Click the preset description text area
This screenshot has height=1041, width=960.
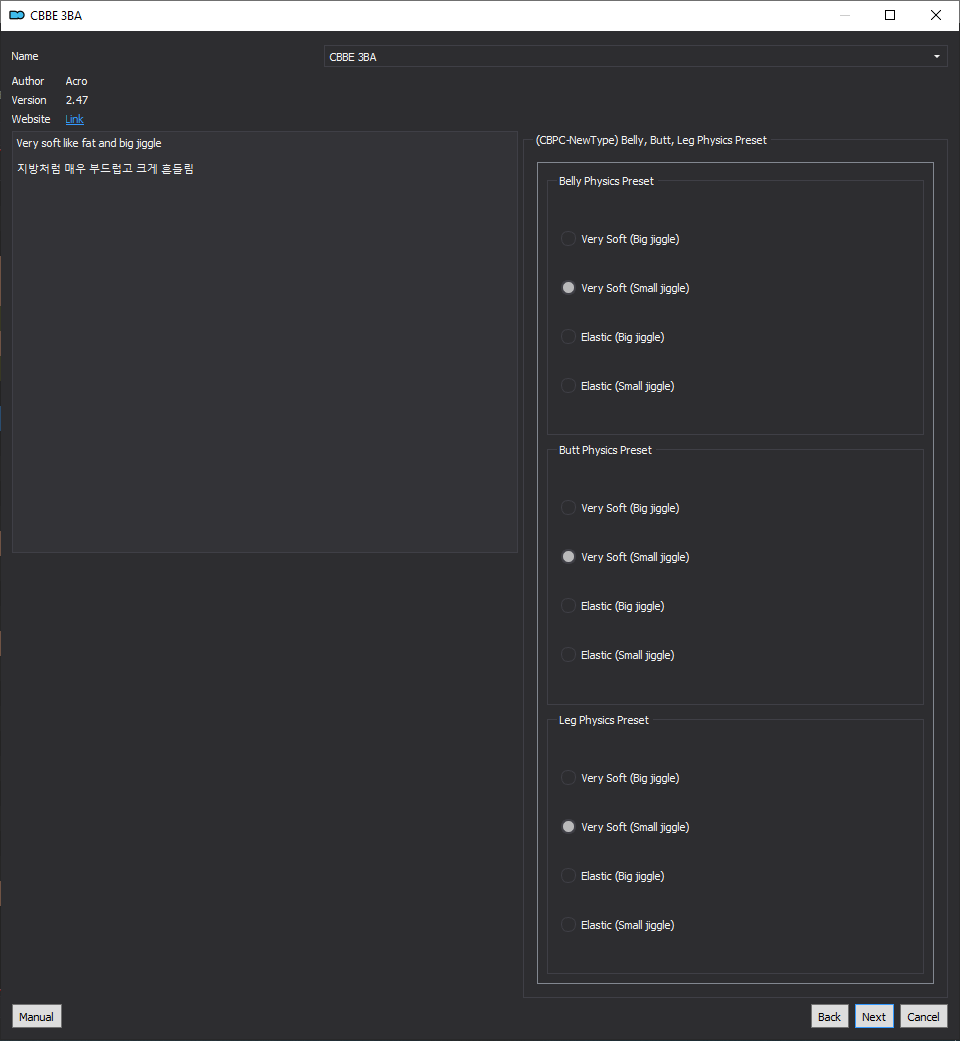tap(265, 342)
